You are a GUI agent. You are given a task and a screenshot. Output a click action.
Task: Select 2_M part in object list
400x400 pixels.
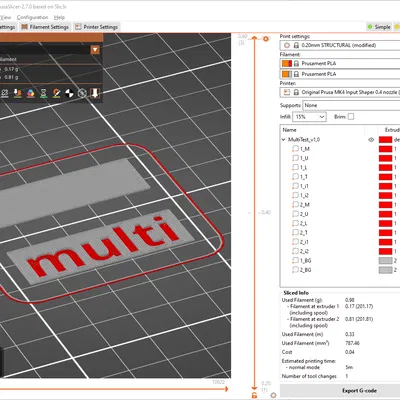(x=305, y=205)
